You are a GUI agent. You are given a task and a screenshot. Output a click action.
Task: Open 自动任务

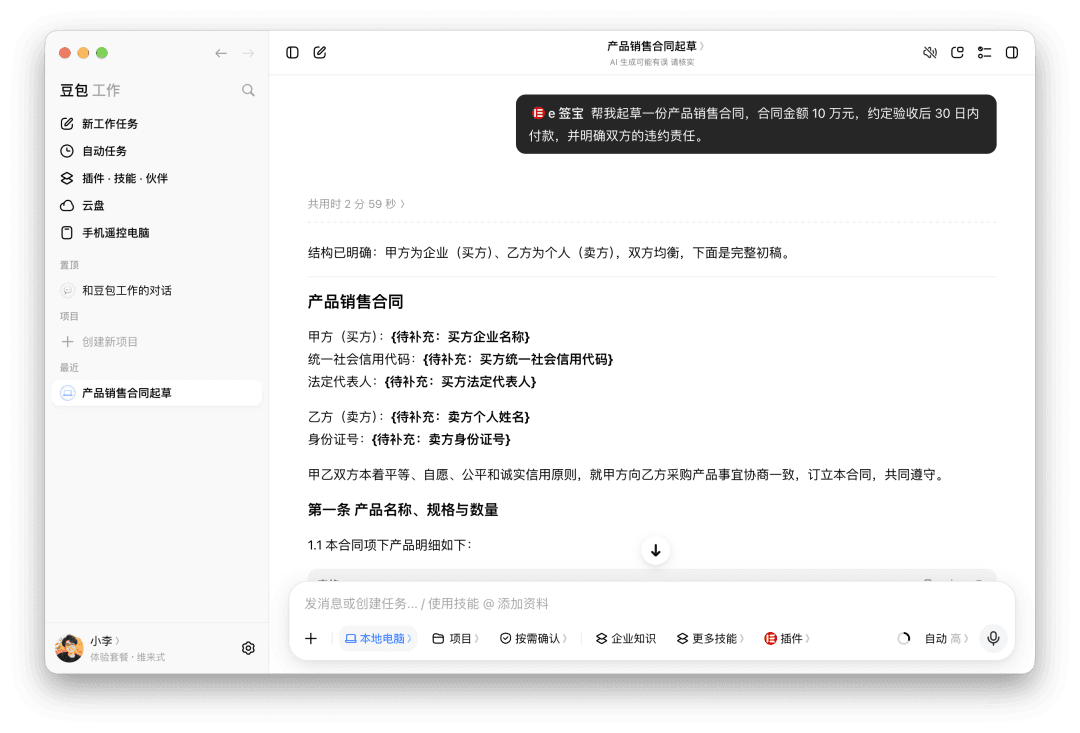click(x=157, y=151)
